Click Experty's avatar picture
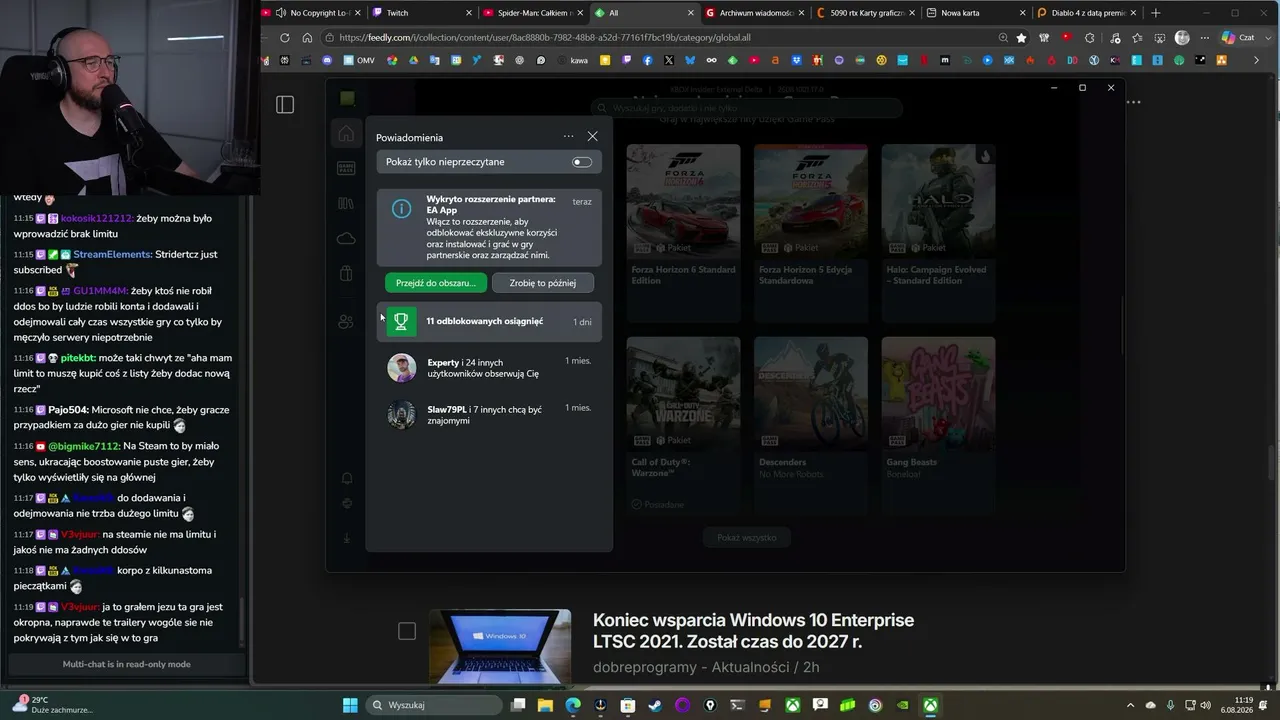This screenshot has height=720, width=1280. (x=401, y=368)
